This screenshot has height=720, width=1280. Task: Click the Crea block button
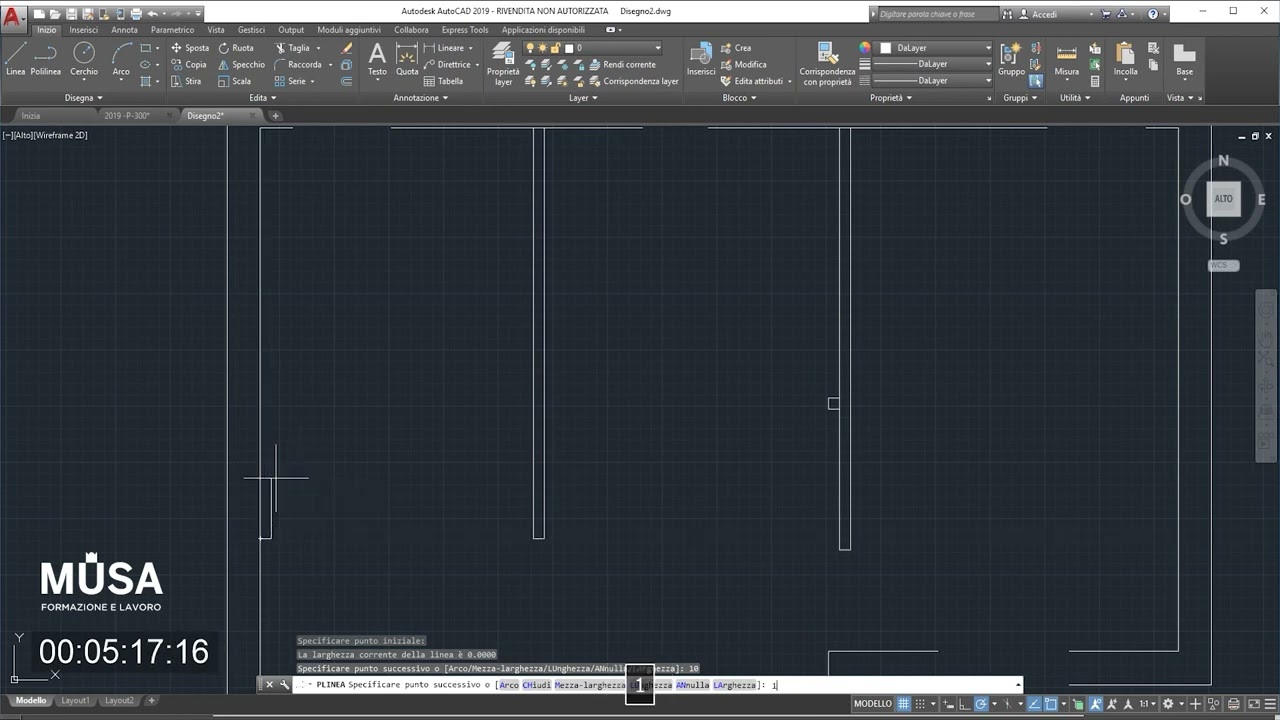point(735,48)
